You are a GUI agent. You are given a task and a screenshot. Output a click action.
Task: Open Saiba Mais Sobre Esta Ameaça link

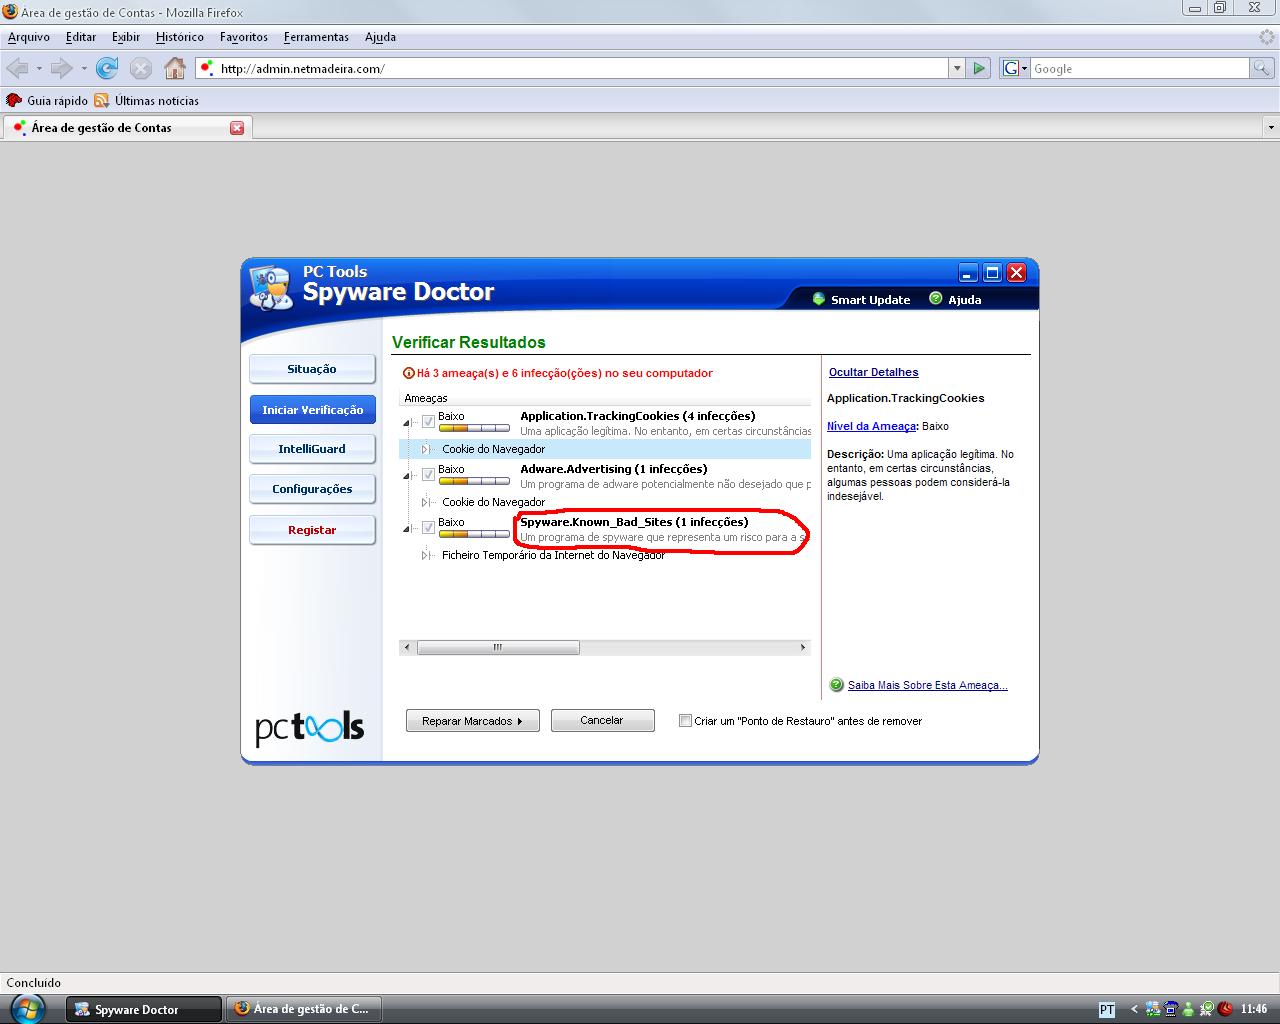(x=927, y=685)
